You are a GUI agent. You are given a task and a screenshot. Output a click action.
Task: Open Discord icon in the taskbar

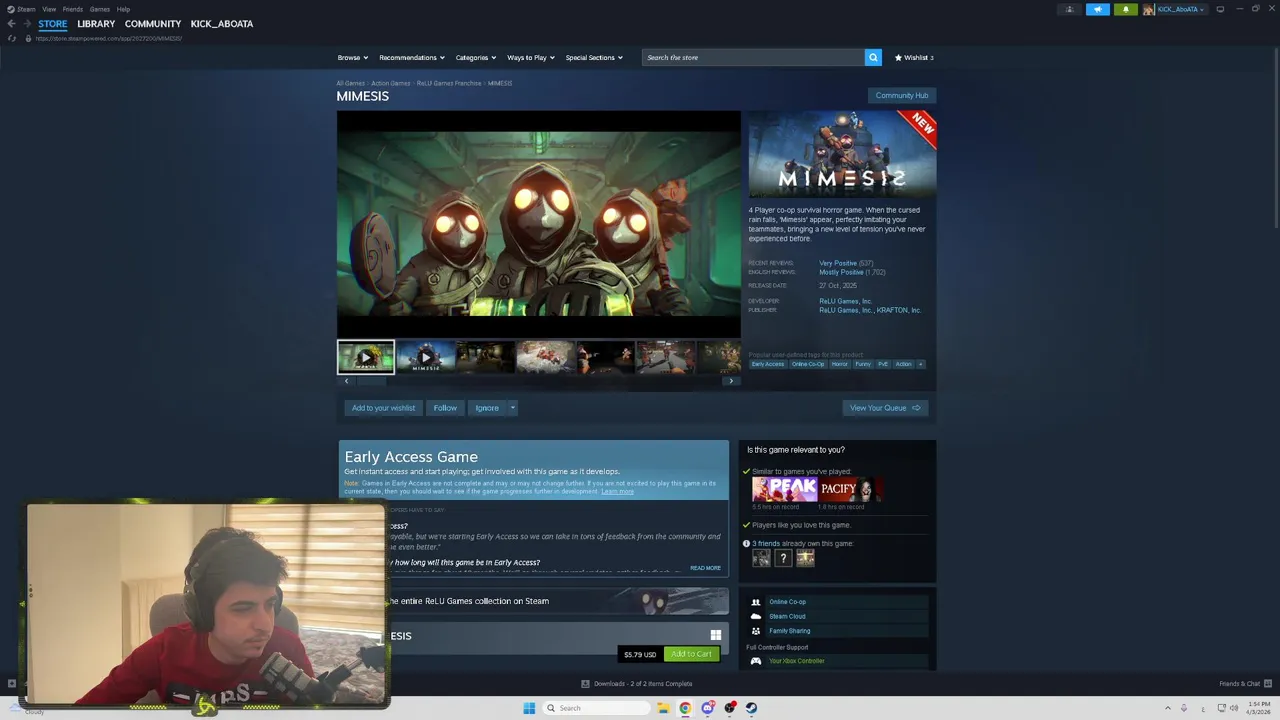[x=707, y=708]
